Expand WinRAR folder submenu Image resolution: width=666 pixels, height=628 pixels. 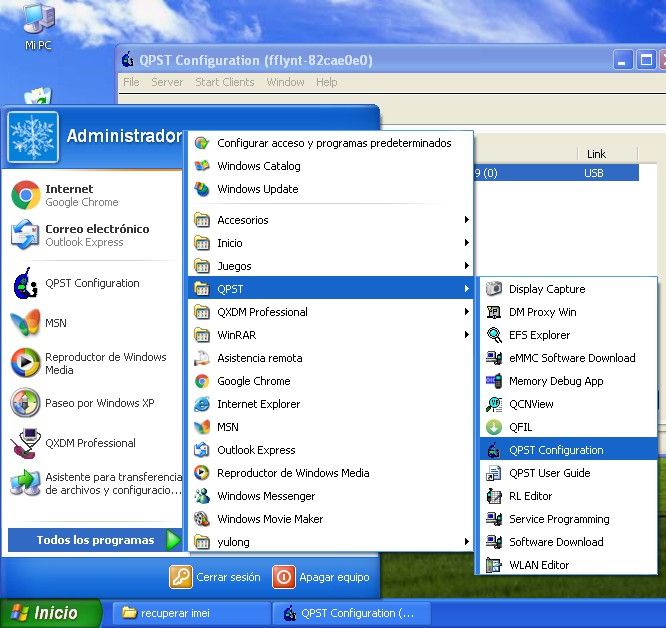pos(330,335)
